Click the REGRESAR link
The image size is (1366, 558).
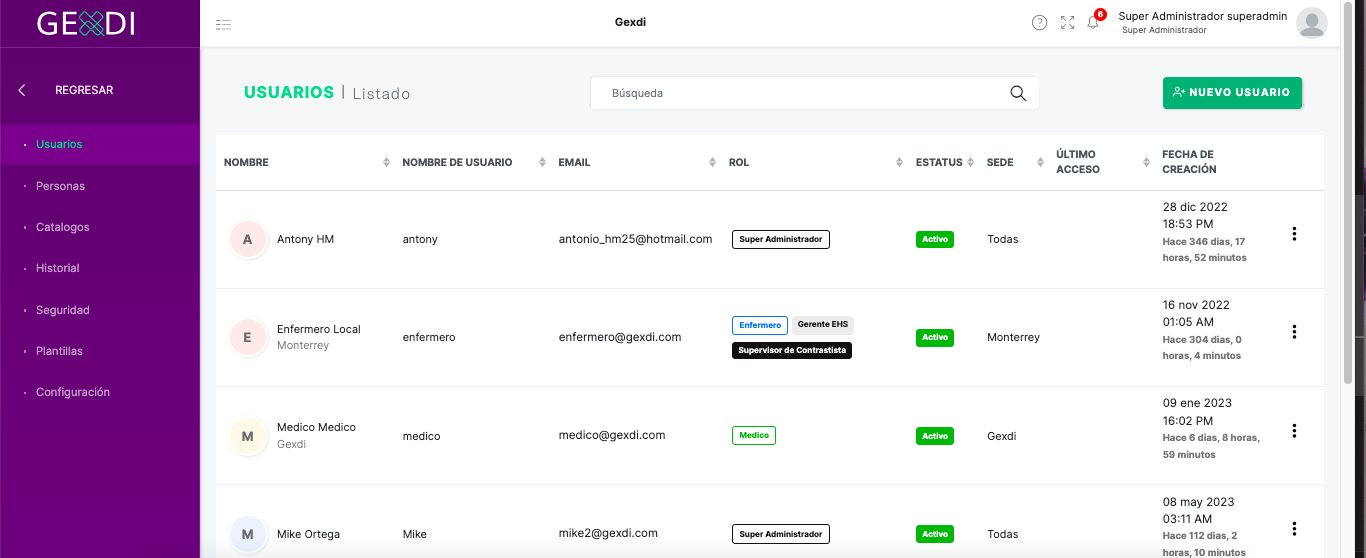coord(84,90)
